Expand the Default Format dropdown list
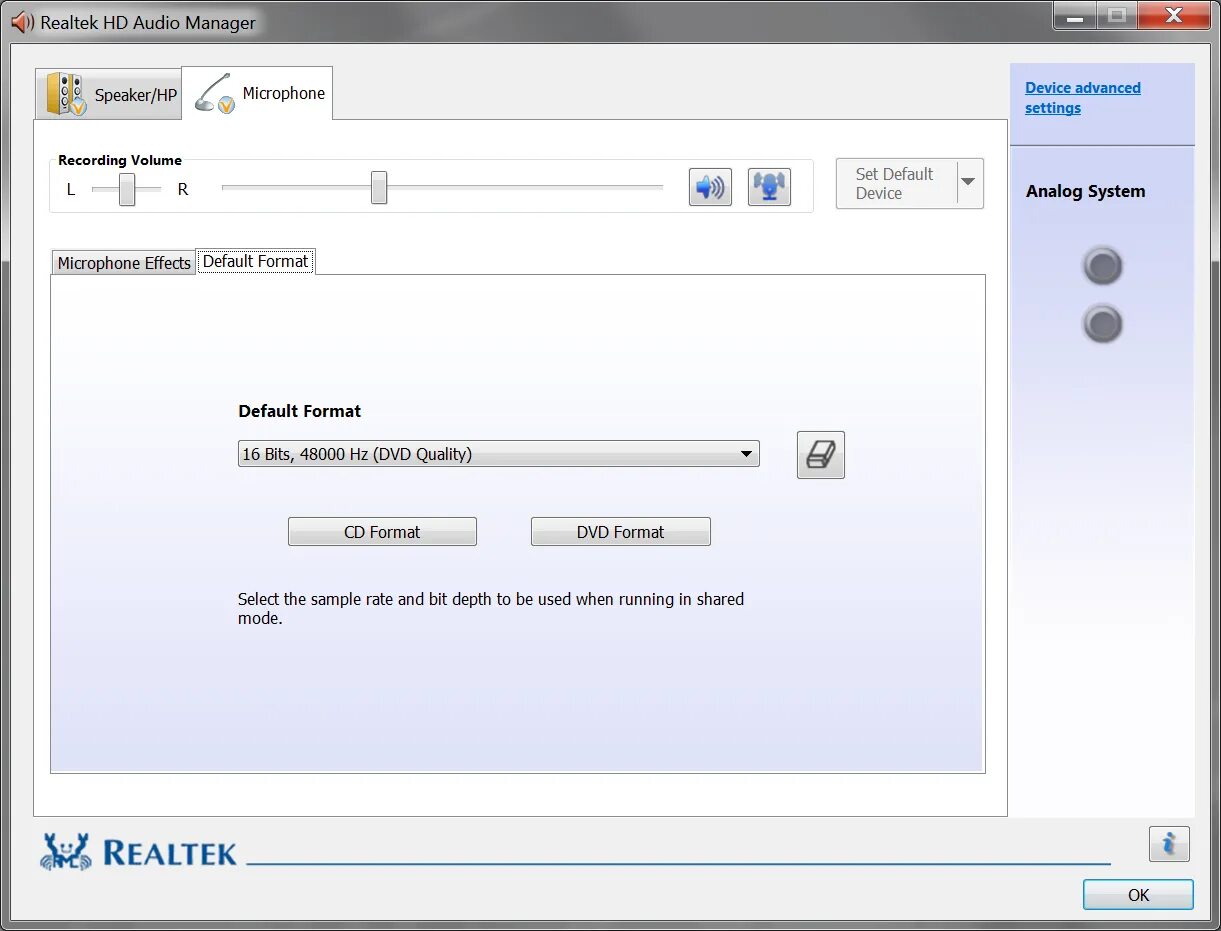 tap(746, 454)
